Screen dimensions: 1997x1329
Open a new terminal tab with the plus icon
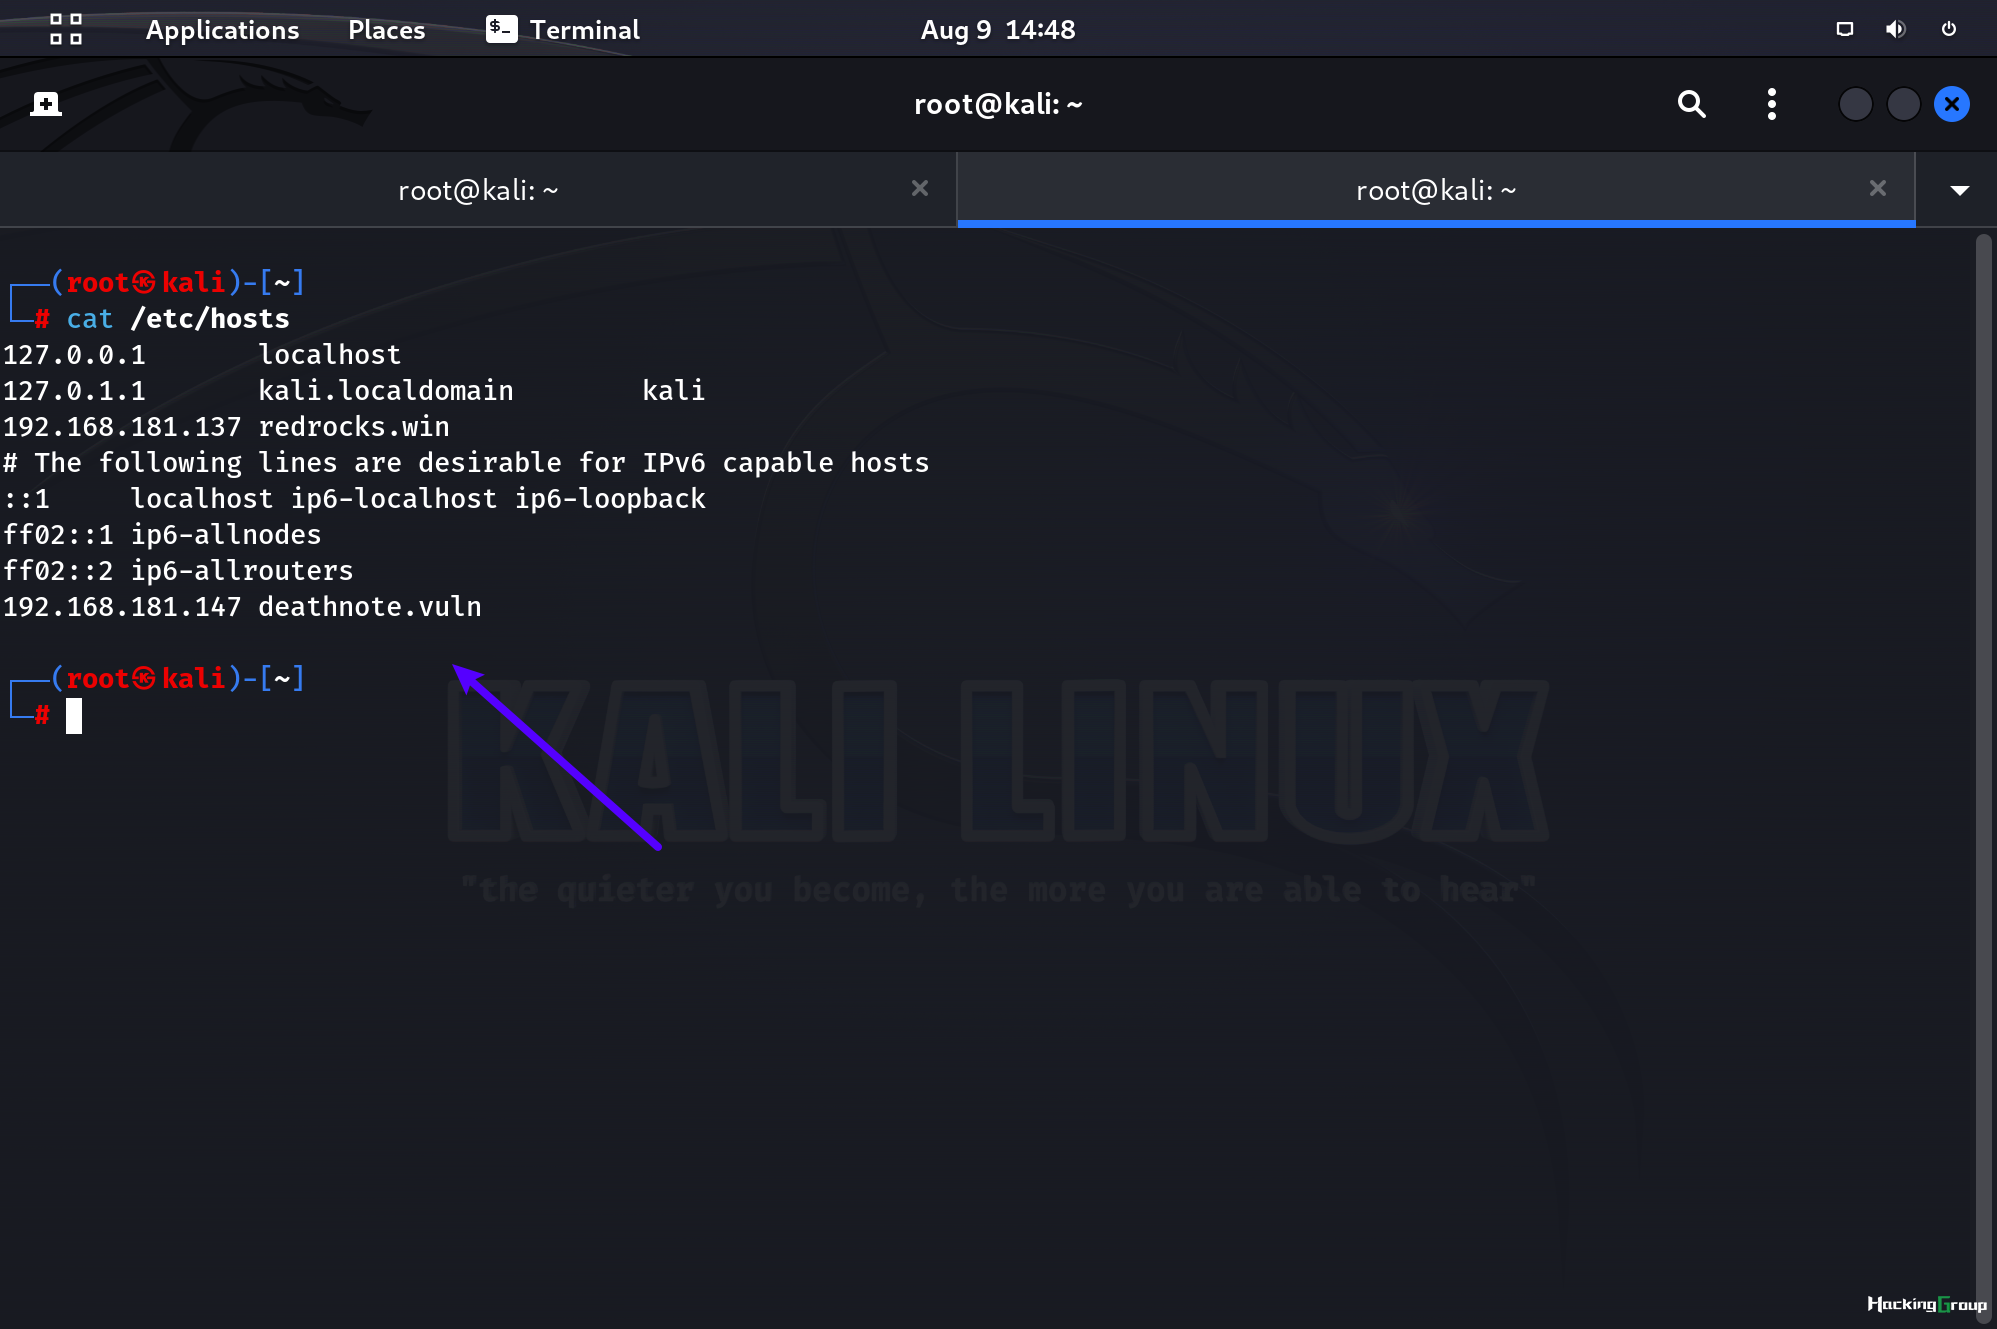(45, 104)
